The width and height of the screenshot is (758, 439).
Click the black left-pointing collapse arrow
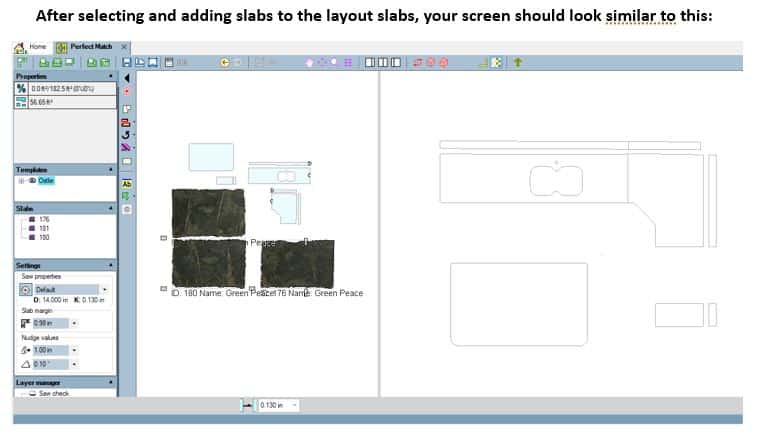127,77
